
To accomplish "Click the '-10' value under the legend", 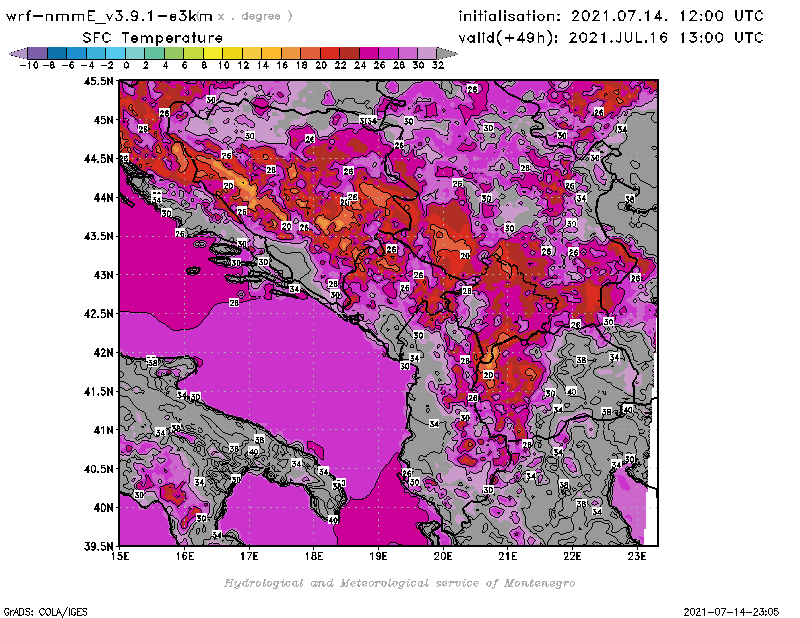I will click(29, 65).
